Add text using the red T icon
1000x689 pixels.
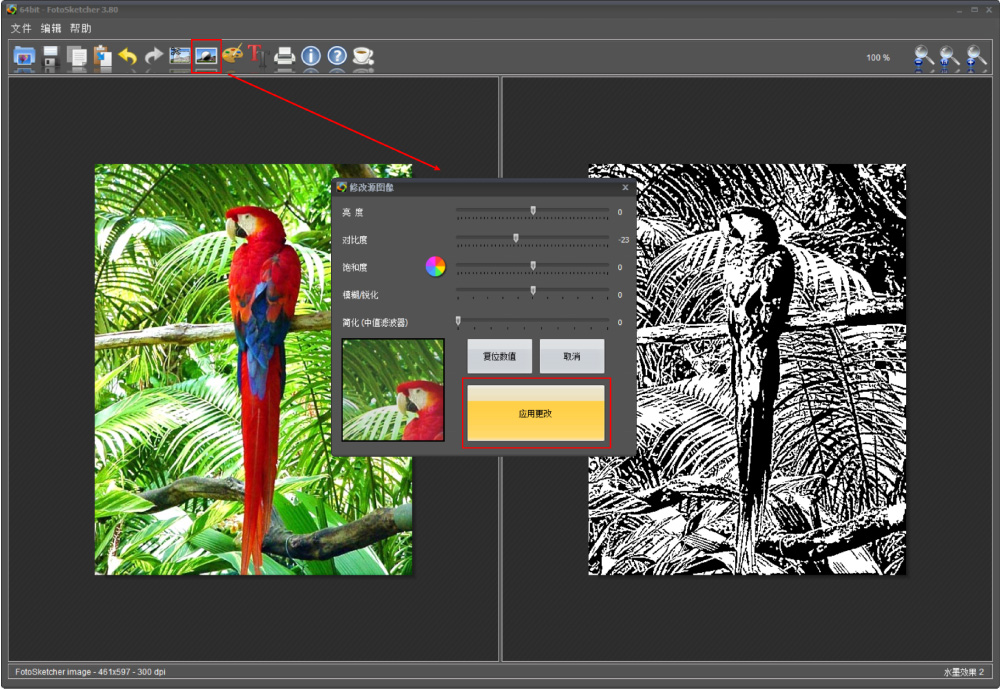(x=257, y=56)
